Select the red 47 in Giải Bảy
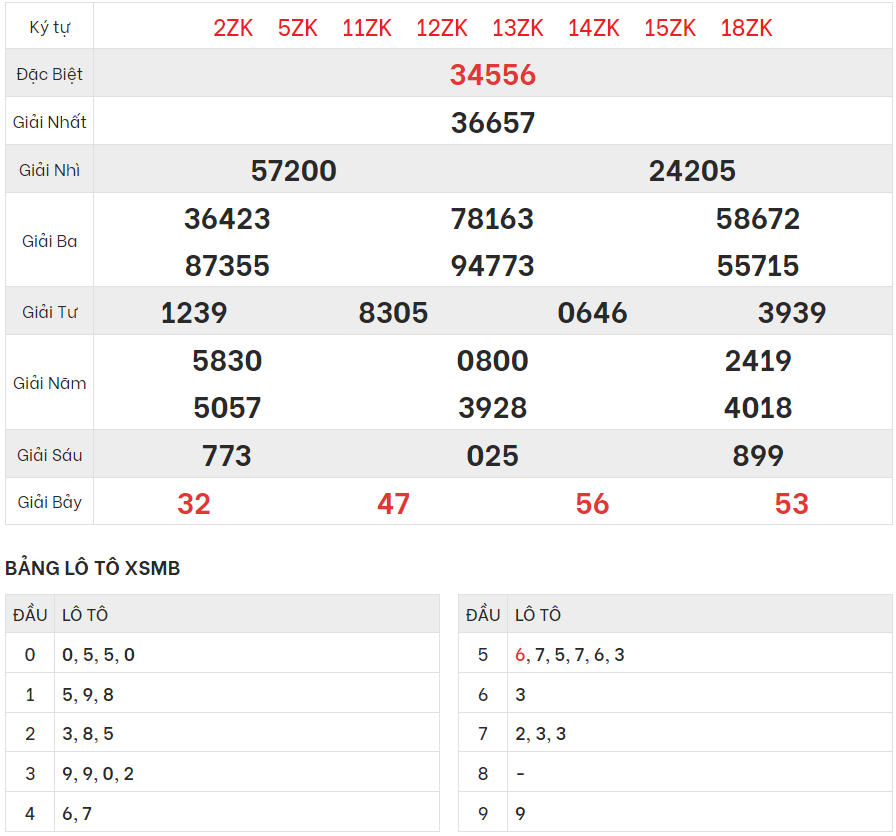 click(x=393, y=504)
